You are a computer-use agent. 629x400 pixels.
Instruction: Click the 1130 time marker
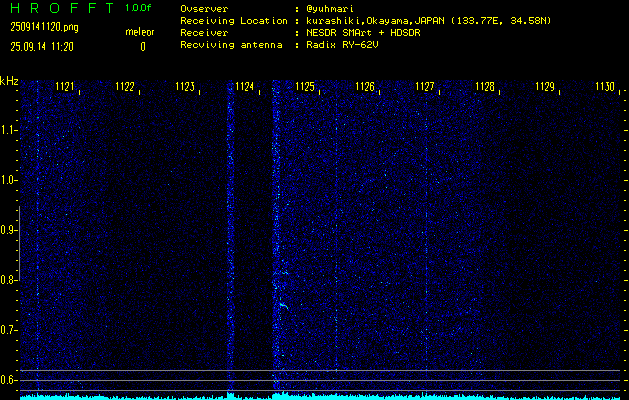pyautogui.click(x=605, y=87)
